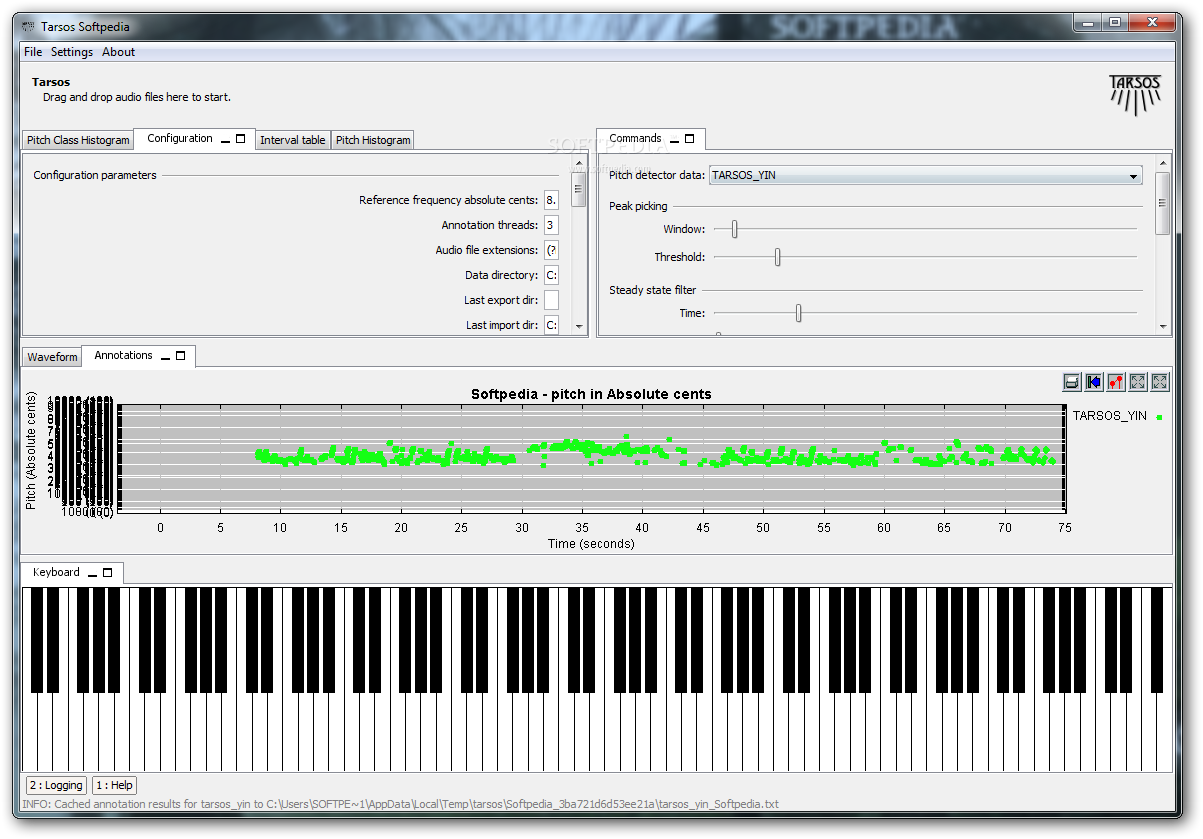Minimize the Annotations panel
This screenshot has width=1203, height=839.
166,357
